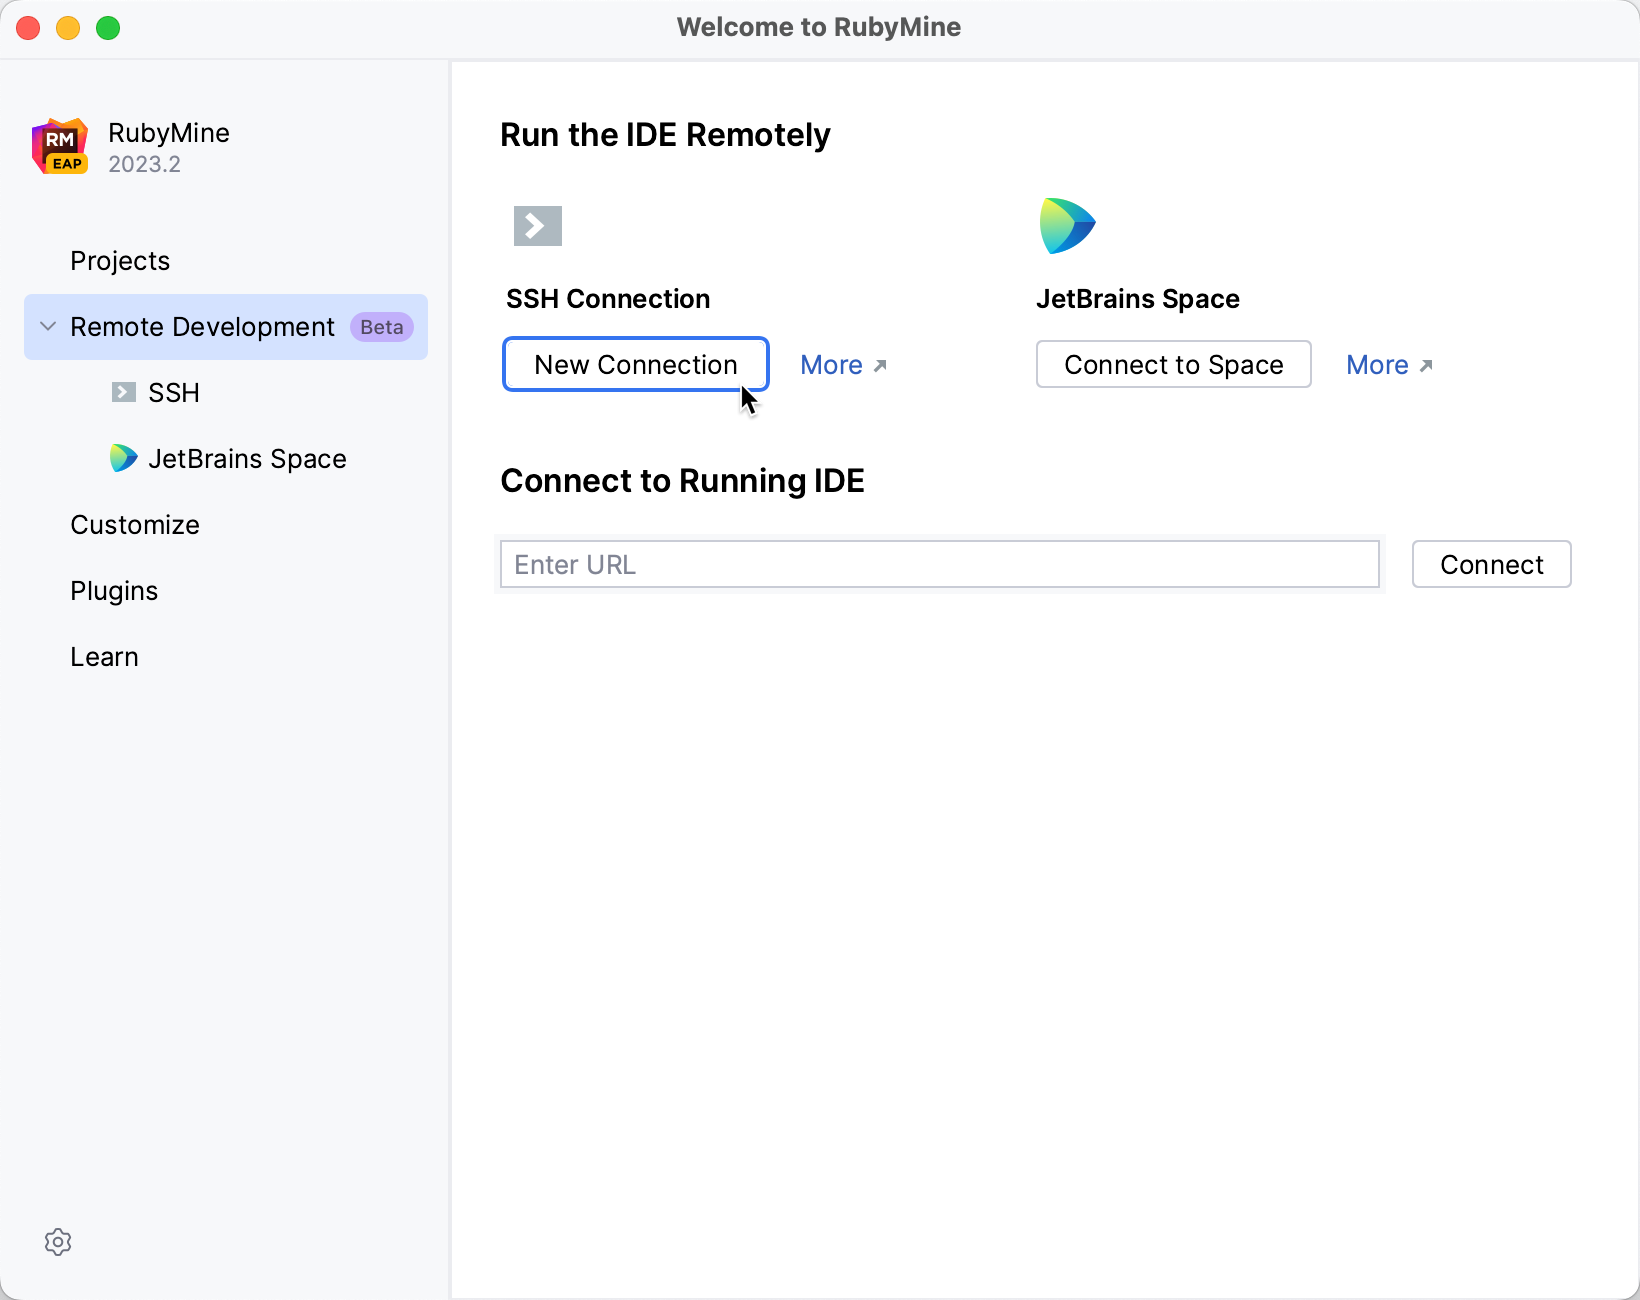
Task: Click the large JetBrains Space logo
Action: pos(1067,226)
